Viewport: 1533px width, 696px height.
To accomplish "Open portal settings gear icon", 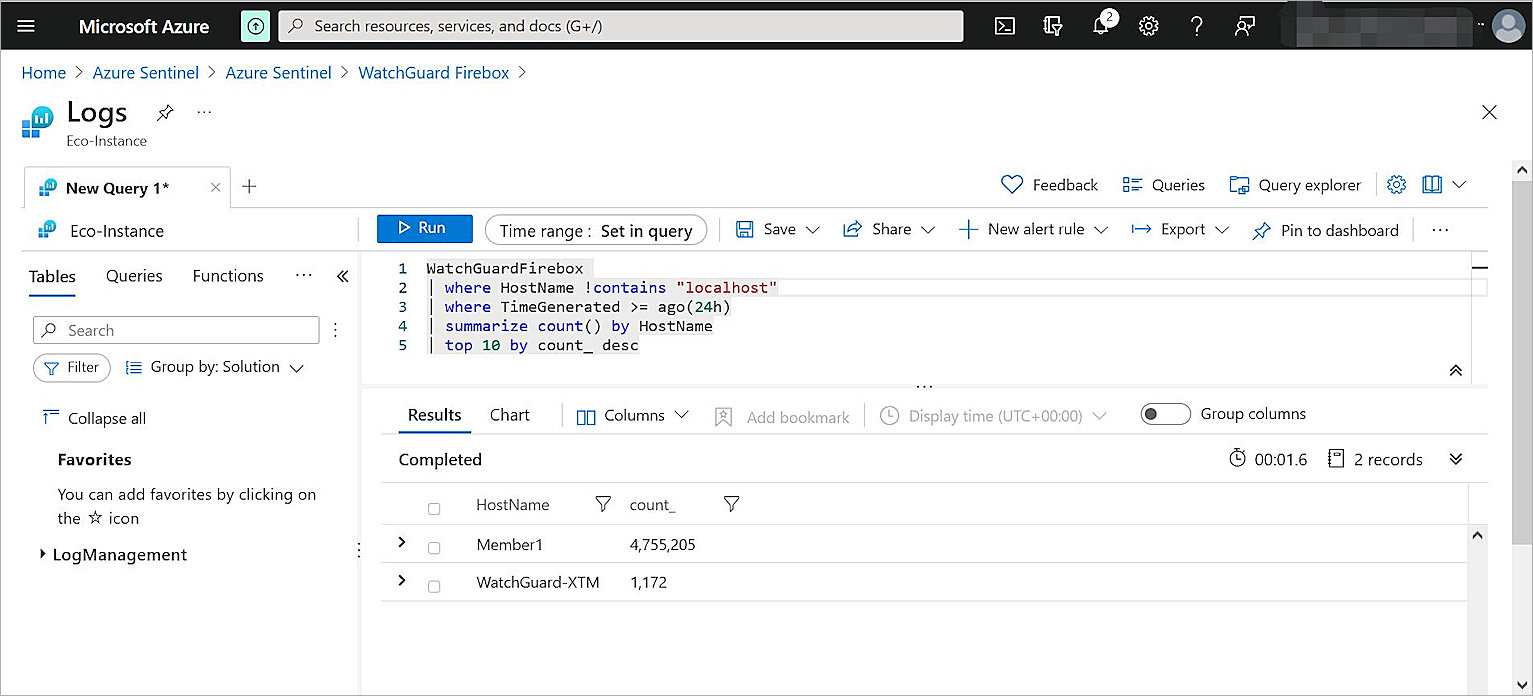I will (1149, 27).
